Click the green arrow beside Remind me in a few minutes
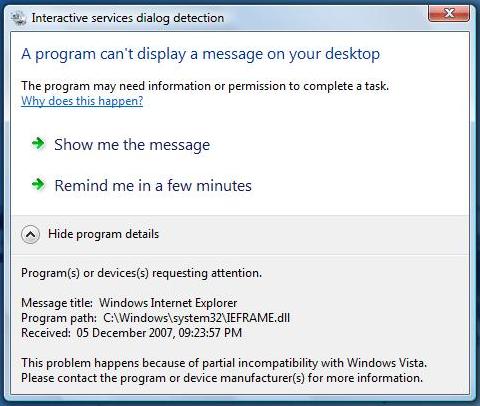The height and width of the screenshot is (406, 480). click(38, 184)
